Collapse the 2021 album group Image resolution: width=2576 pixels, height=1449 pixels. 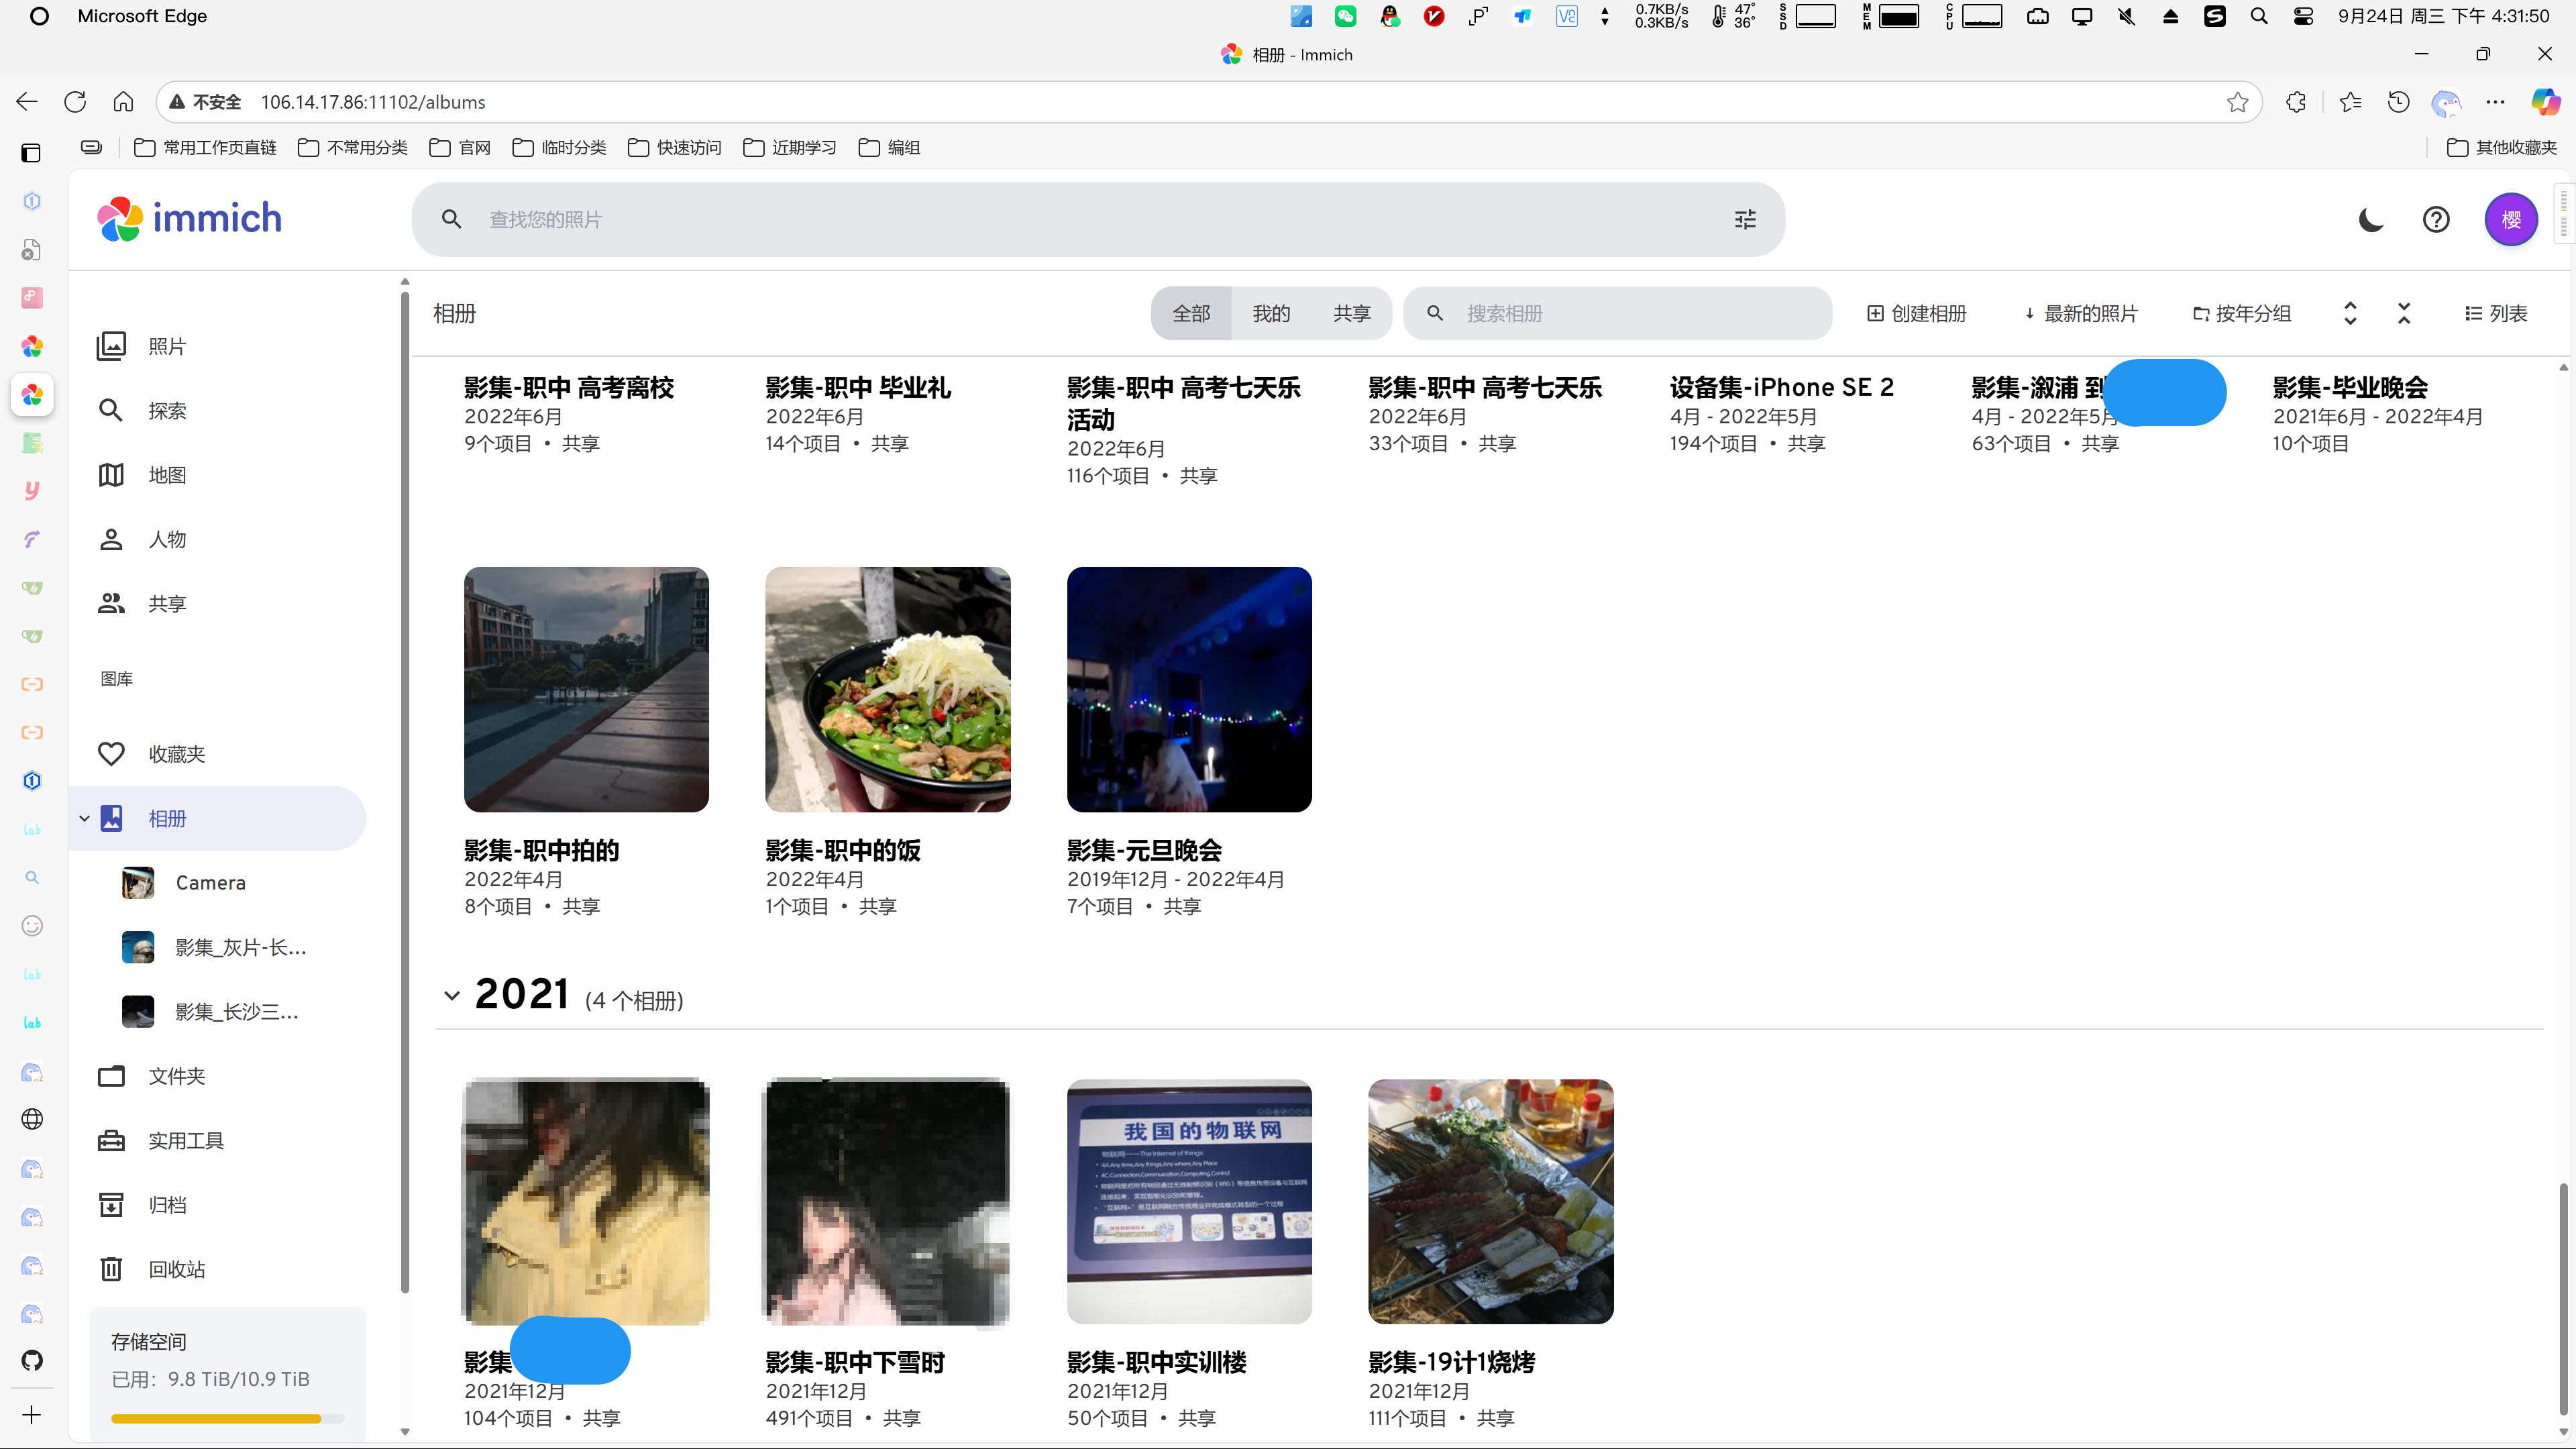(x=452, y=996)
